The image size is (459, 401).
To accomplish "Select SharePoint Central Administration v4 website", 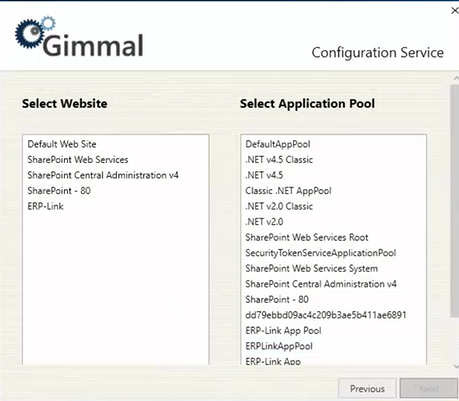I will [103, 175].
